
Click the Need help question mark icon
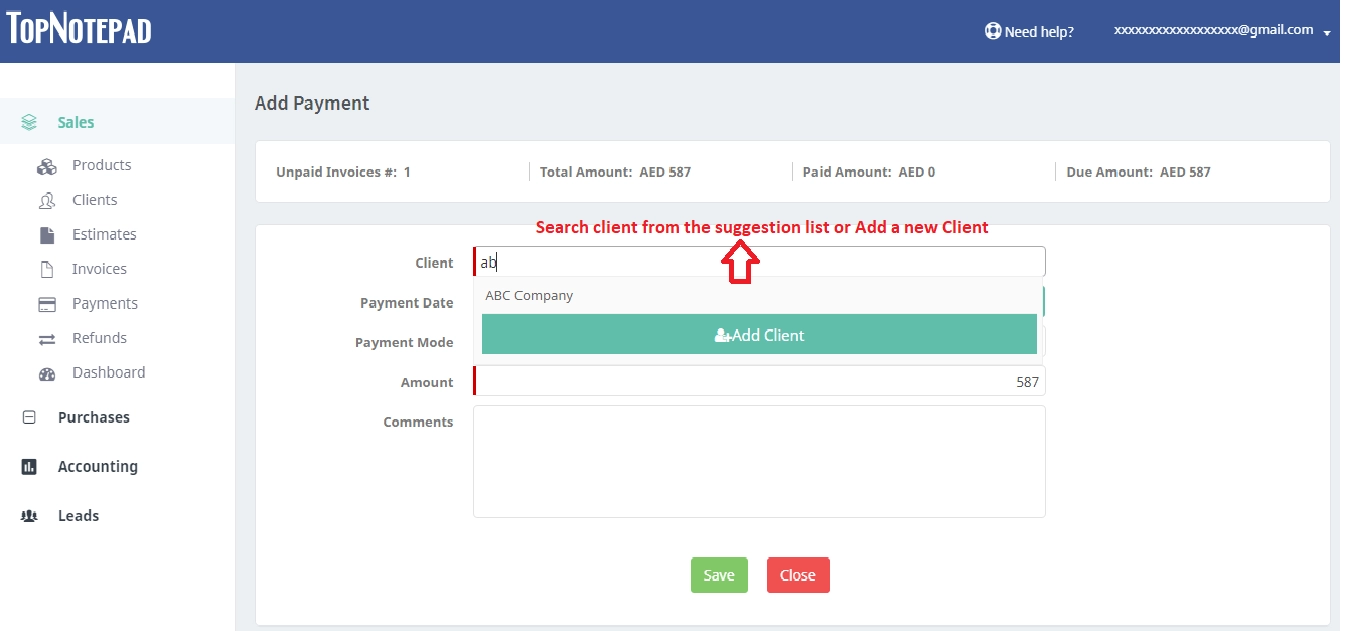[x=992, y=31]
